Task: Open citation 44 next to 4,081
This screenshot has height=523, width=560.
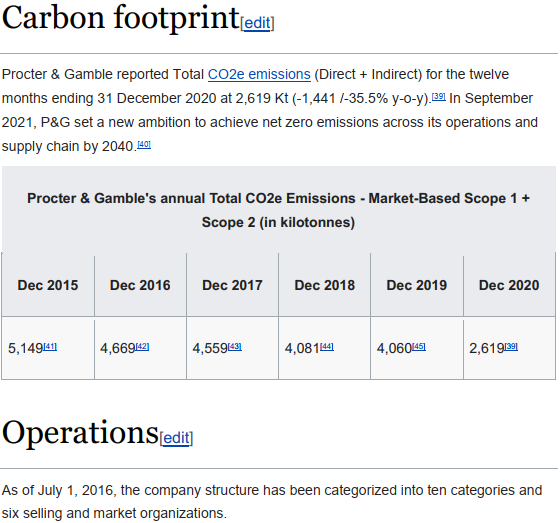Action: tap(327, 347)
